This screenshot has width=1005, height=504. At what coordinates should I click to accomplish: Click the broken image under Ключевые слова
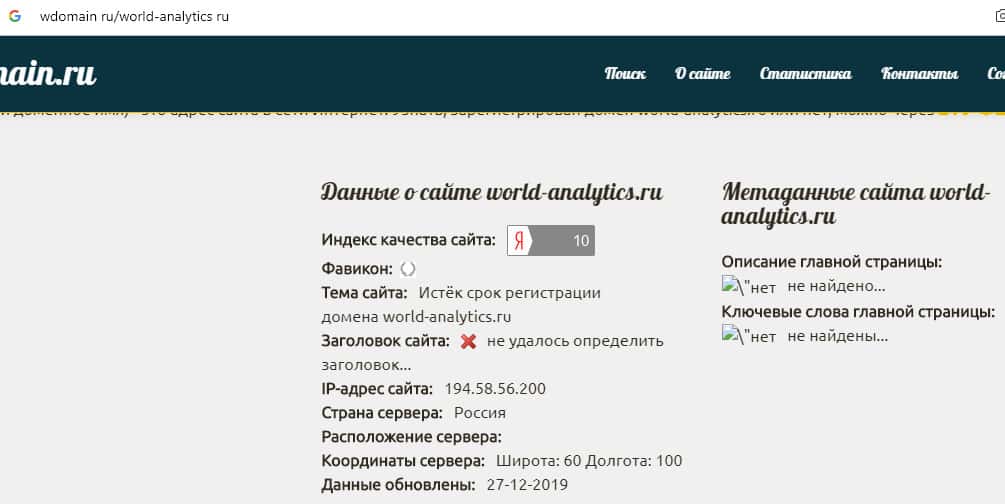[749, 335]
